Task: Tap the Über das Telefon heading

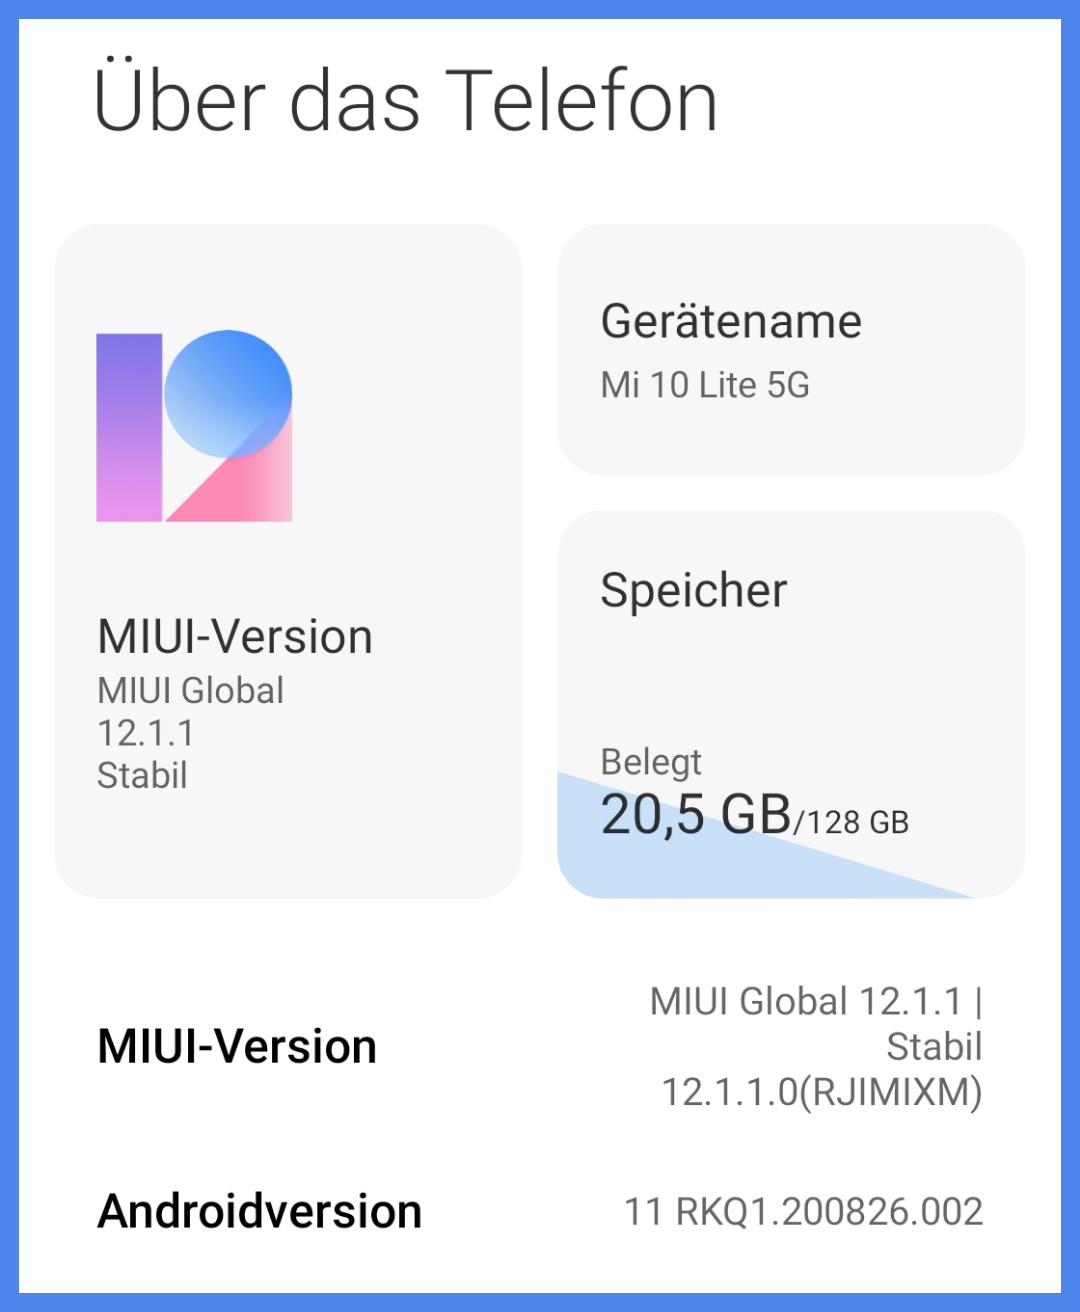Action: 406,100
